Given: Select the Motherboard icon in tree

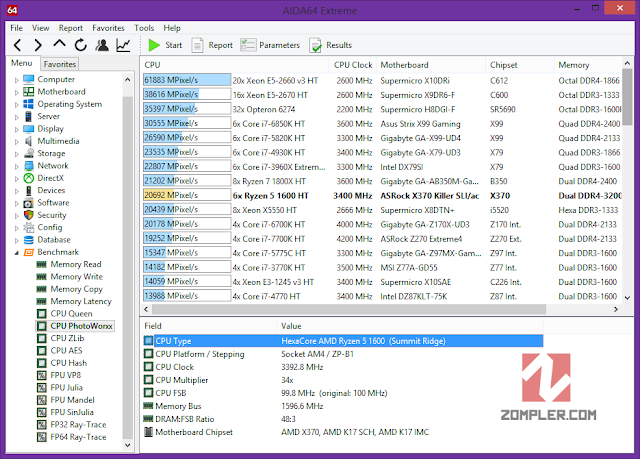Looking at the screenshot, I should click(x=29, y=91).
